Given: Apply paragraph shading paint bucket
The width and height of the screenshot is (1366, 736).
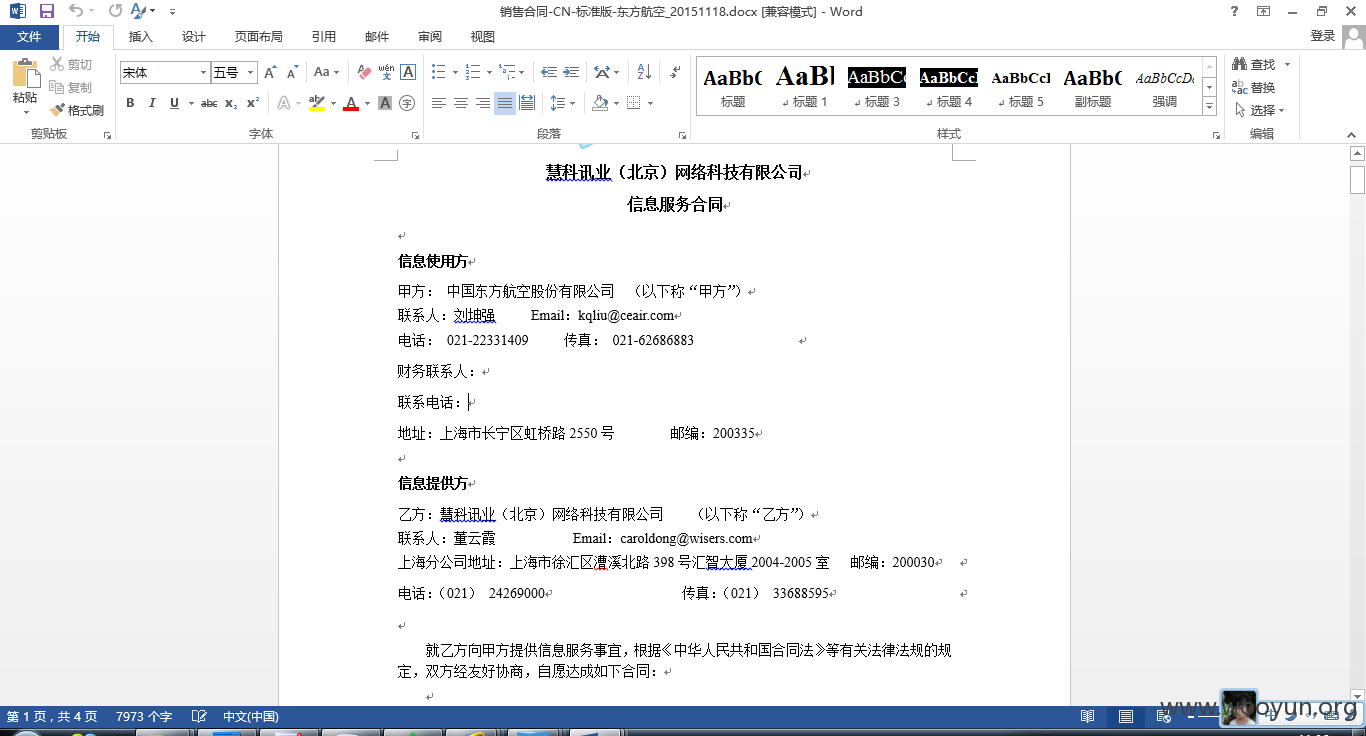Looking at the screenshot, I should pyautogui.click(x=599, y=103).
